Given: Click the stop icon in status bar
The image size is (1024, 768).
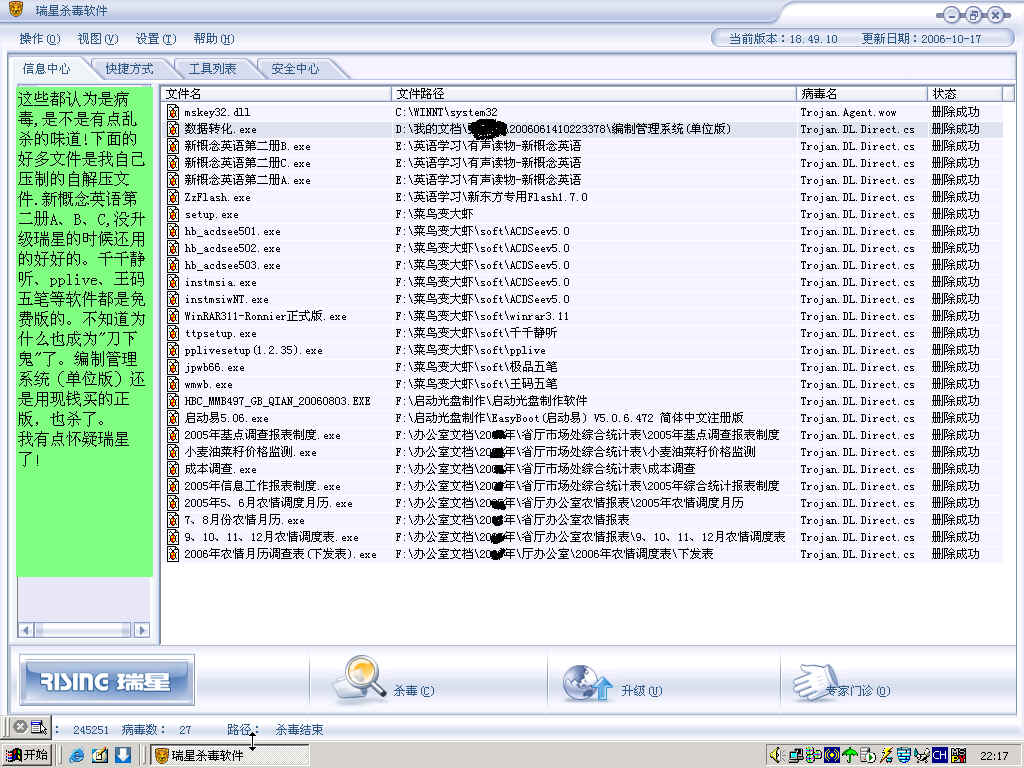Looking at the screenshot, I should click(20, 726).
